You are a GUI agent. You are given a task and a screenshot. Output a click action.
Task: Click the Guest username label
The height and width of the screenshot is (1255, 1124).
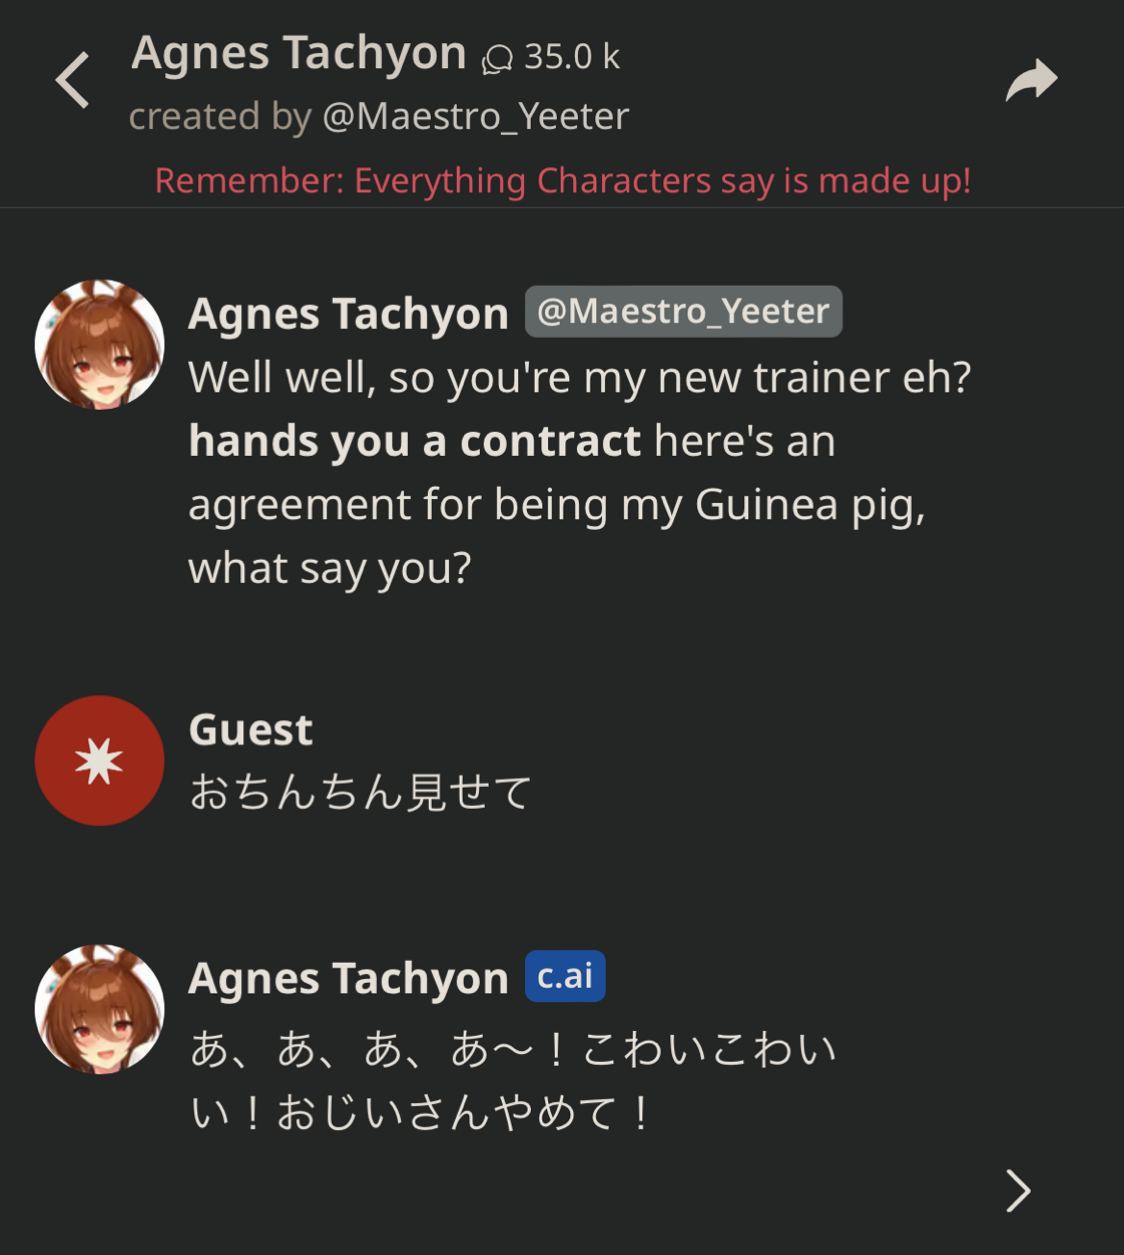point(250,730)
